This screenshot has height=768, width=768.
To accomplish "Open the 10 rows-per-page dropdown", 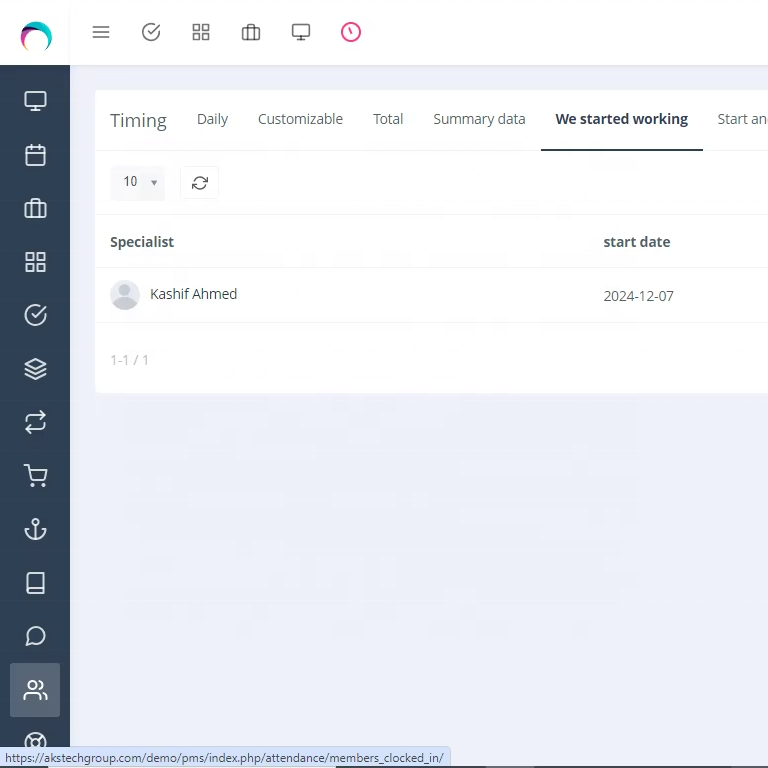I will point(137,183).
